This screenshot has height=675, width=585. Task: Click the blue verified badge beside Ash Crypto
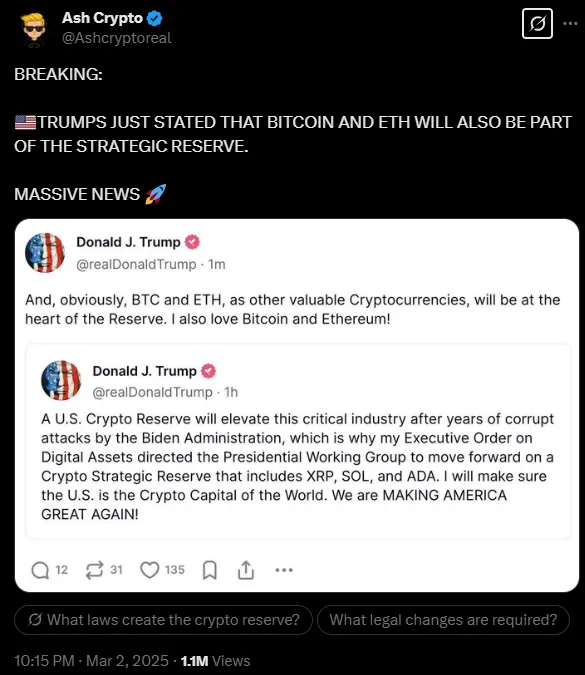[x=155, y=18]
